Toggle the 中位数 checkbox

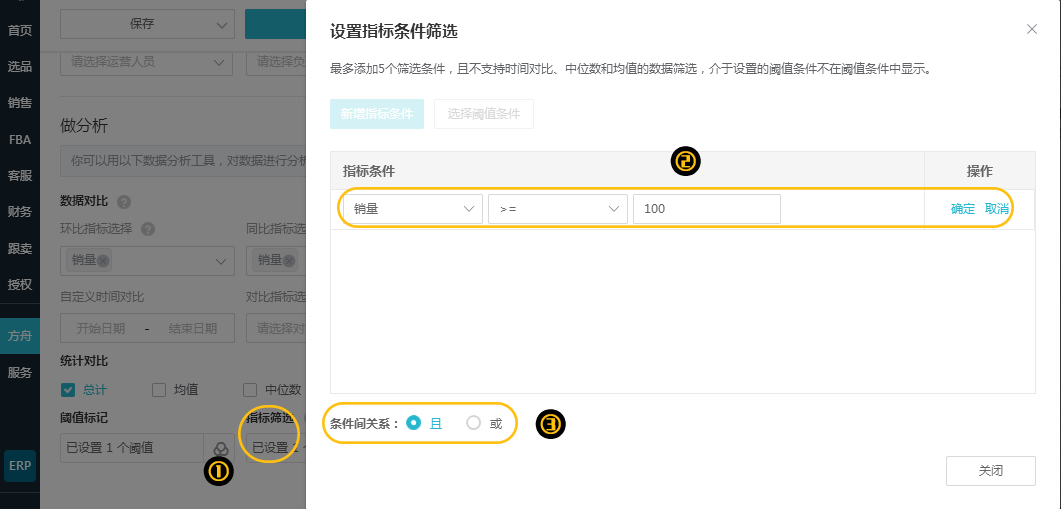[250, 390]
